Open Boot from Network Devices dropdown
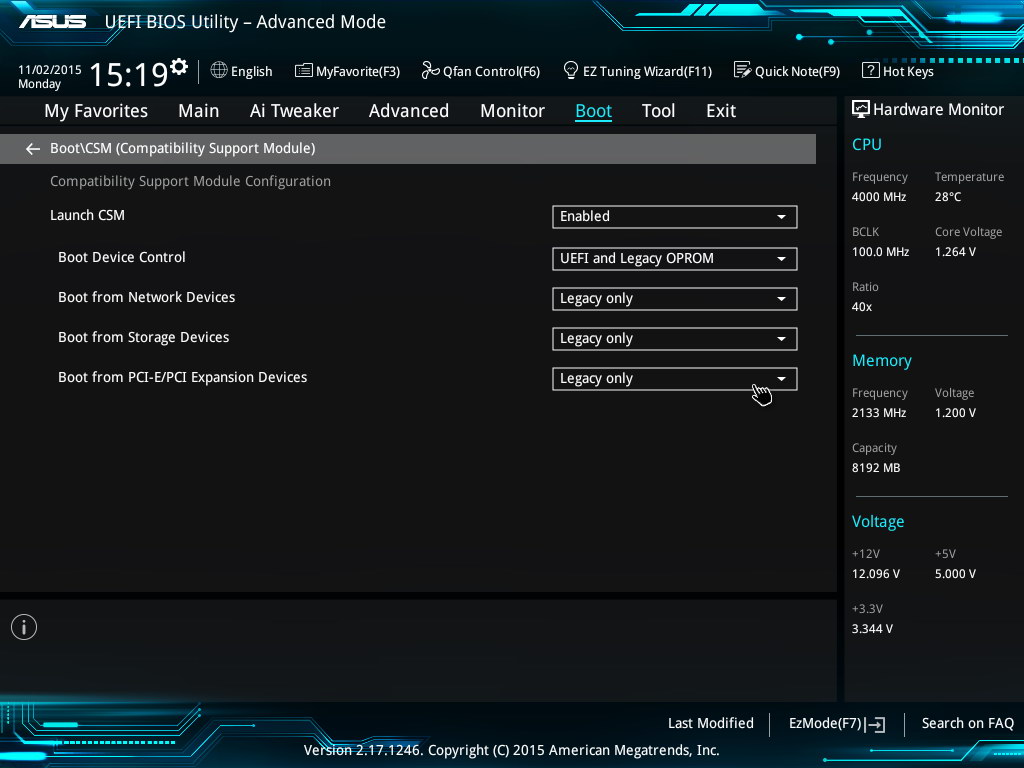Image resolution: width=1024 pixels, height=768 pixels. [674, 298]
